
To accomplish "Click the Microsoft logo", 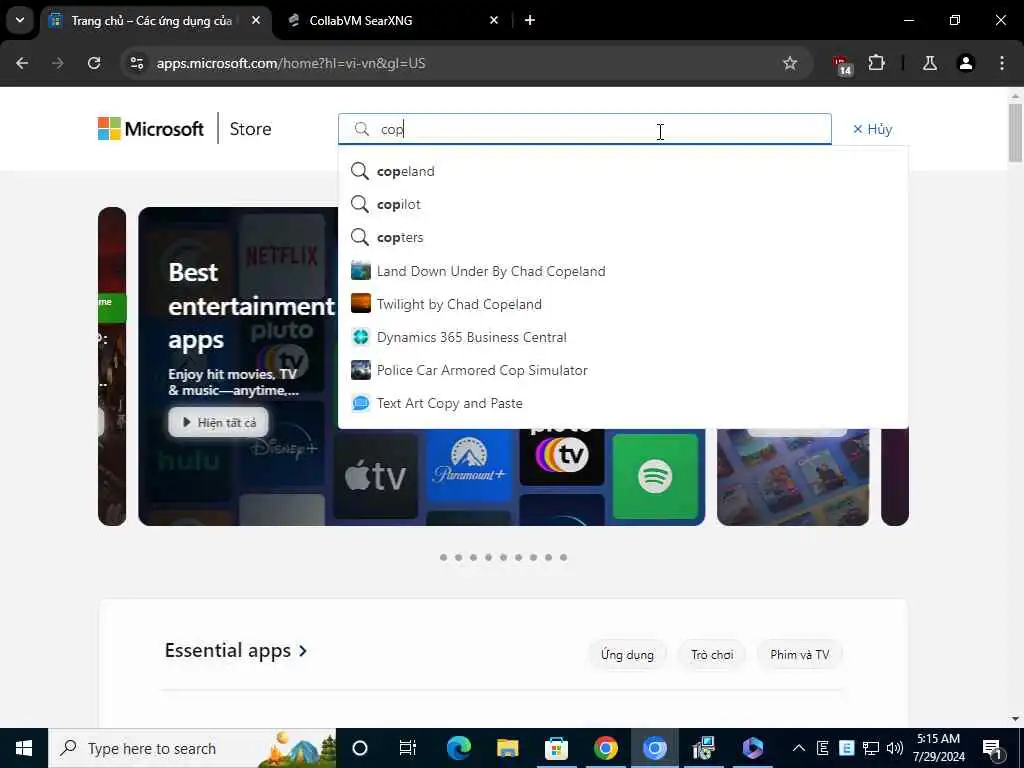I will 151,129.
